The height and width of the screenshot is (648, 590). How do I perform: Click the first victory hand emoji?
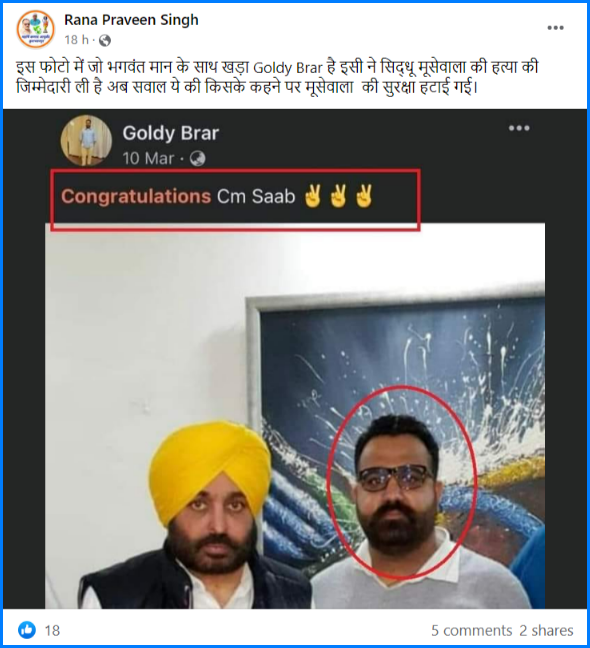tap(313, 196)
